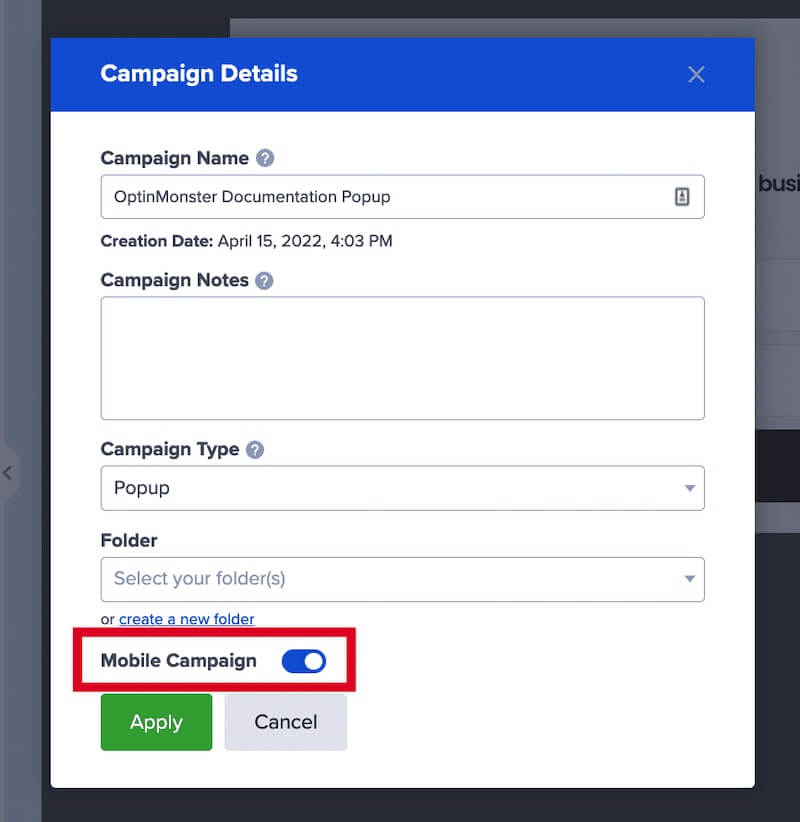Select the 'Popup' value in Campaign Type
This screenshot has height=822, width=800.
[x=140, y=488]
